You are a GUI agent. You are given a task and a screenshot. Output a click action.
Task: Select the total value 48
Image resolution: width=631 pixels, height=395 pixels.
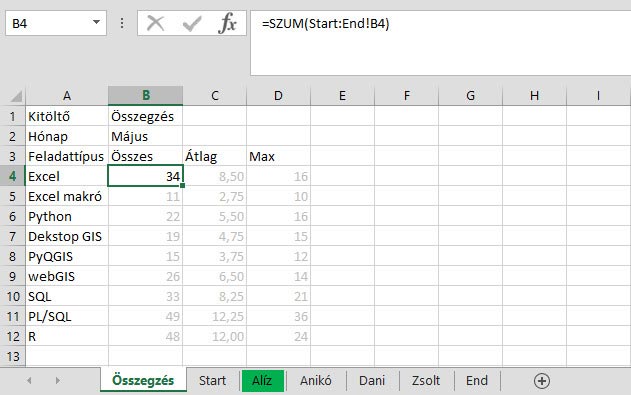tap(146, 336)
